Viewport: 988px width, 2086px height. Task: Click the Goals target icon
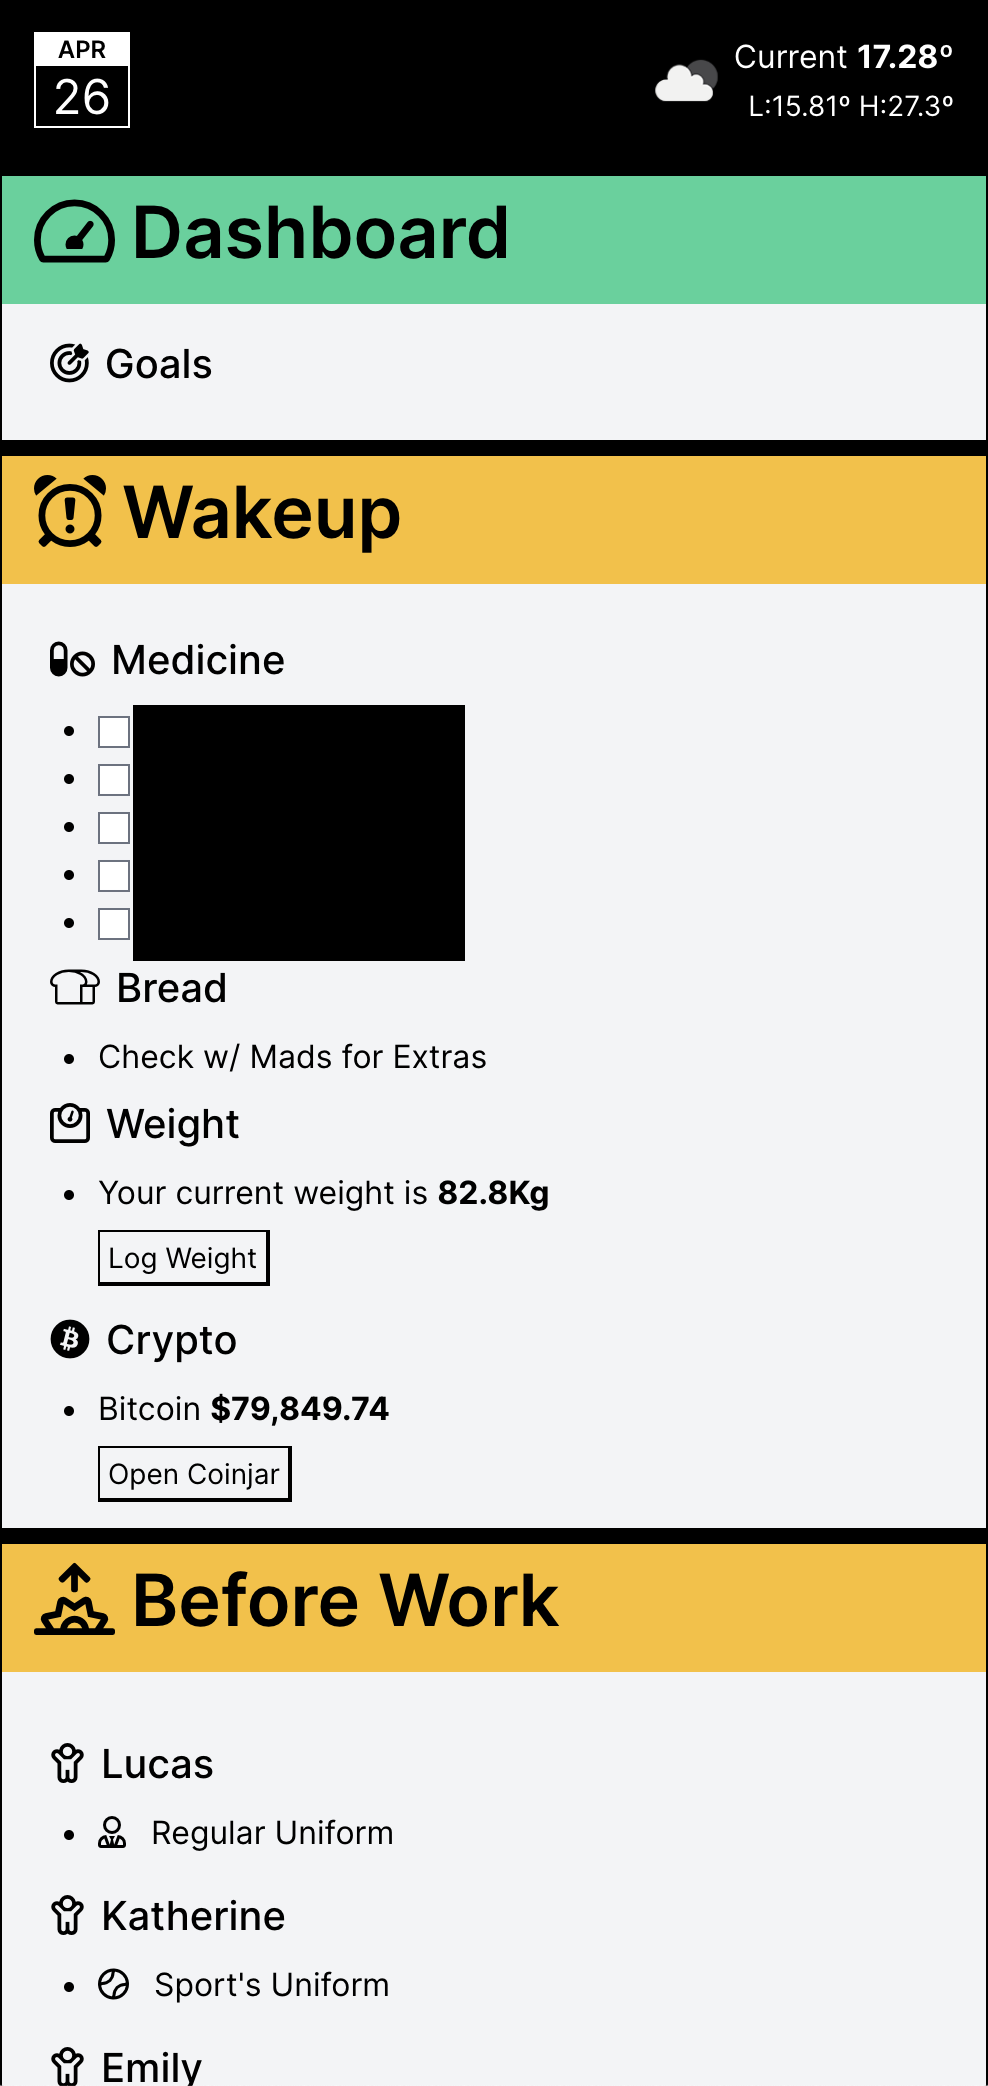70,364
